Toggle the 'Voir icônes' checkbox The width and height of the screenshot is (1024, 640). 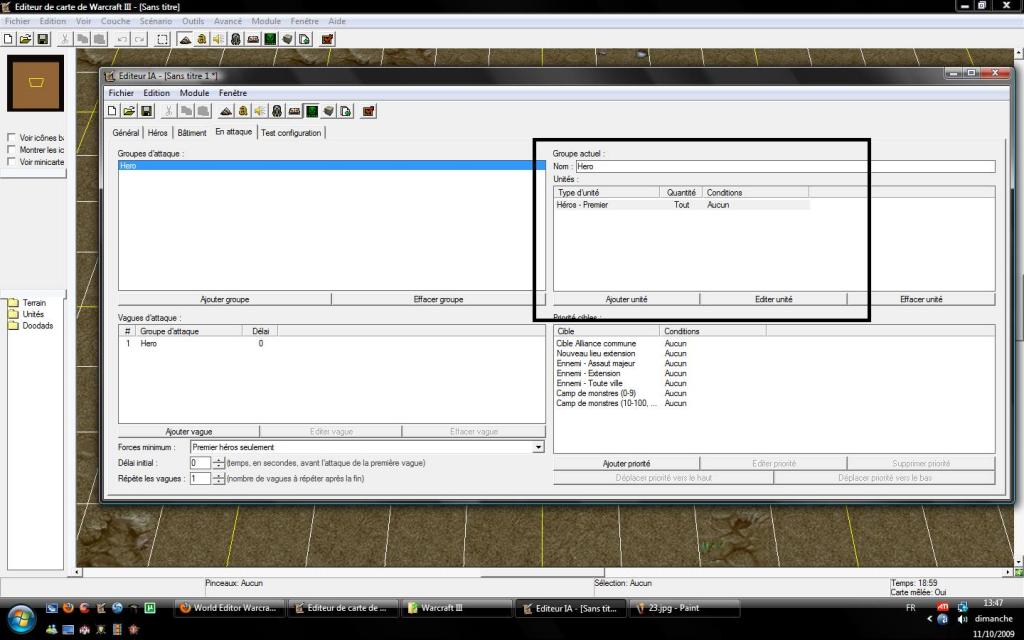[11, 138]
